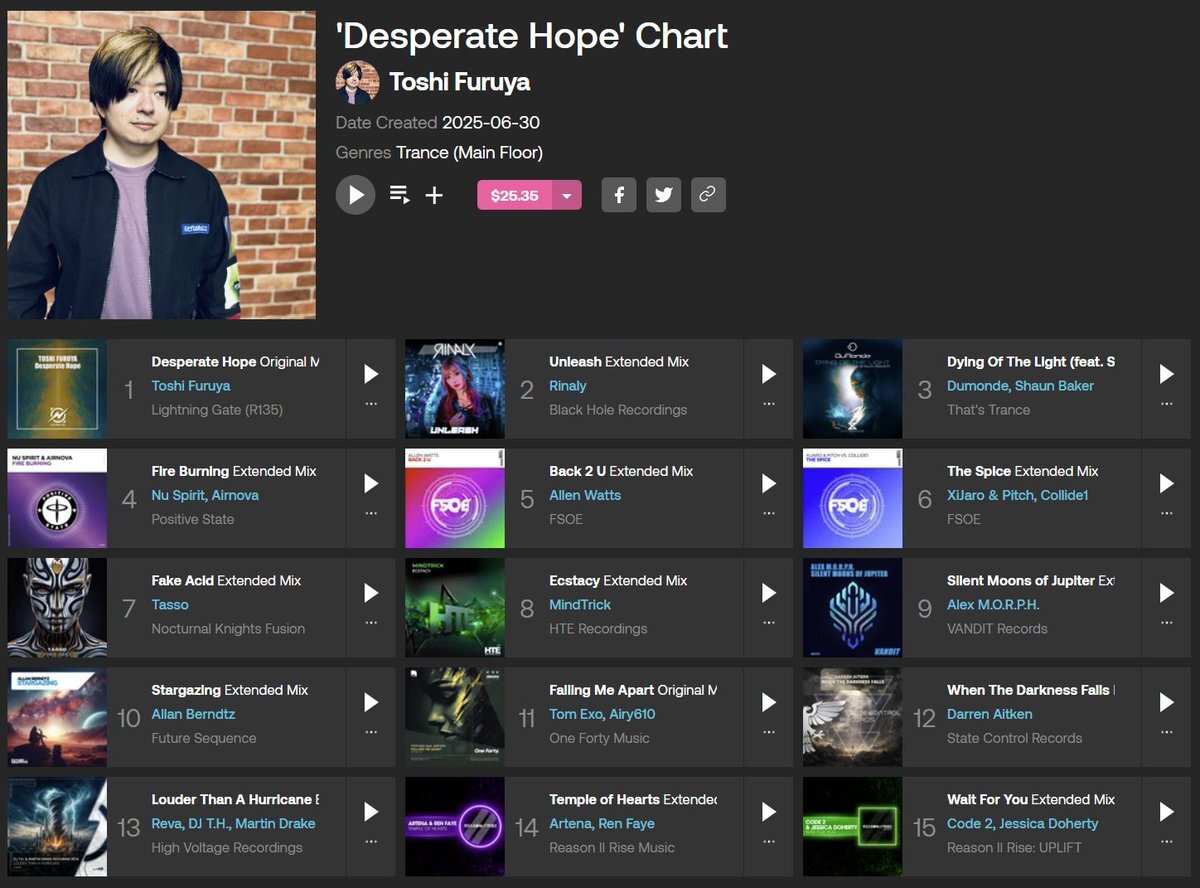Open more options for Back 2 U
This screenshot has height=888, width=1200.
(x=769, y=513)
